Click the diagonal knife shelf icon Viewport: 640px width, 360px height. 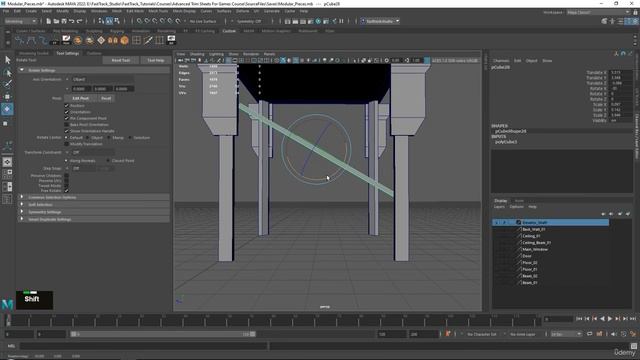148,40
